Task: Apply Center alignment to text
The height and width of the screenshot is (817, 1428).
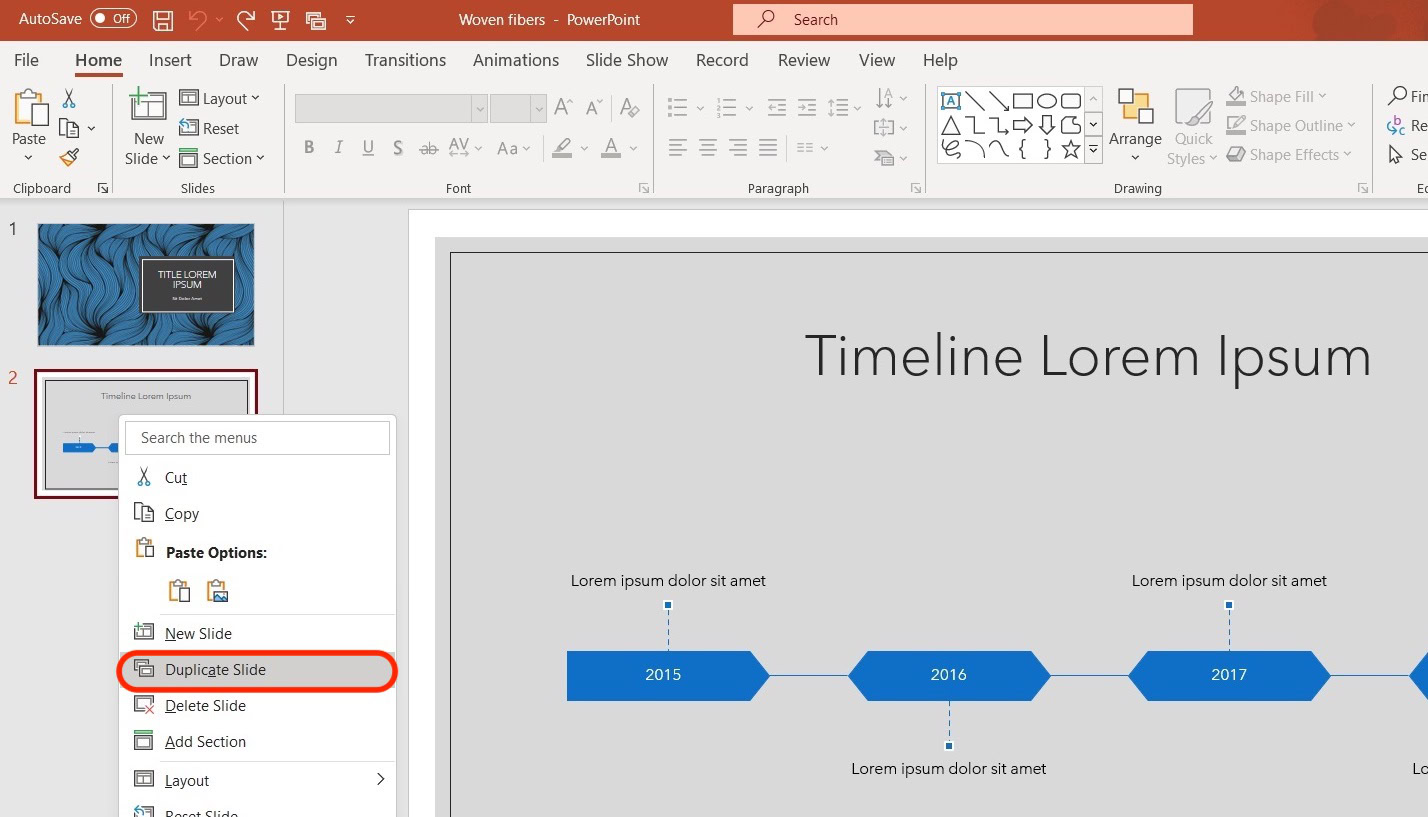Action: pyautogui.click(x=707, y=147)
